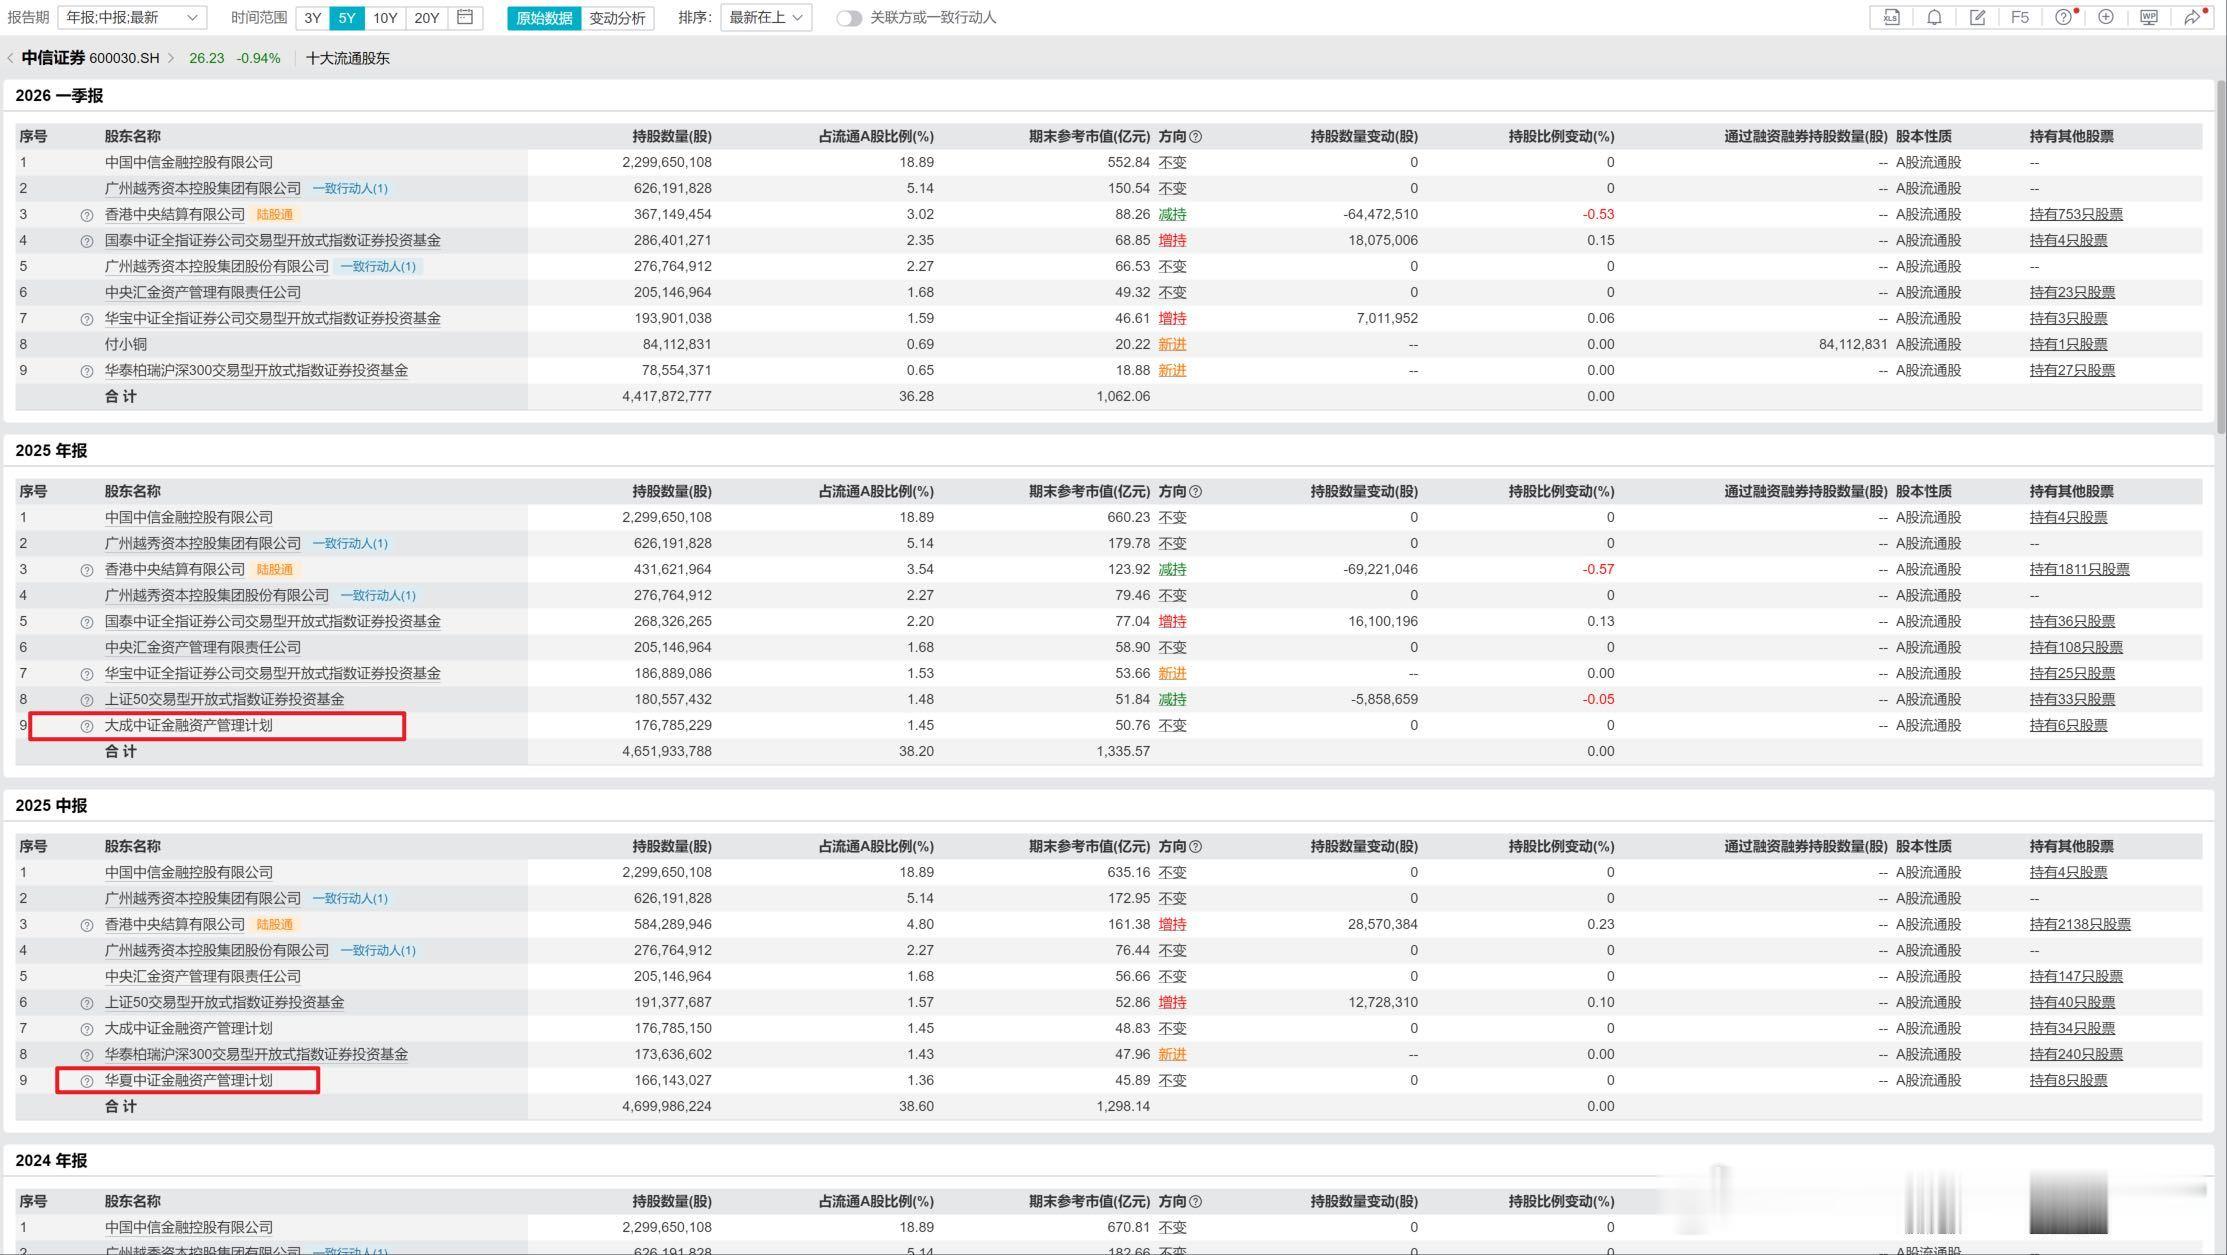Image resolution: width=2227 pixels, height=1255 pixels.
Task: Click the vertical scrollbar on right
Action: coord(2220,260)
